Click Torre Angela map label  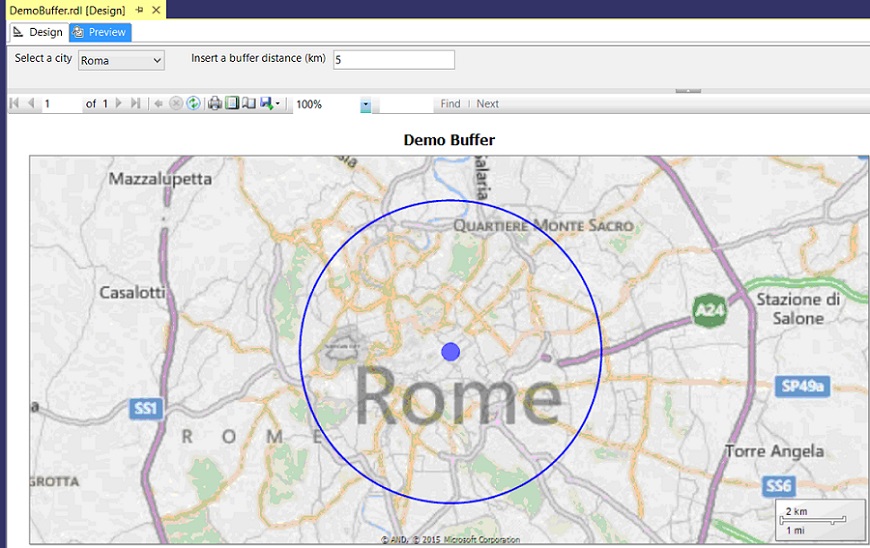point(775,451)
